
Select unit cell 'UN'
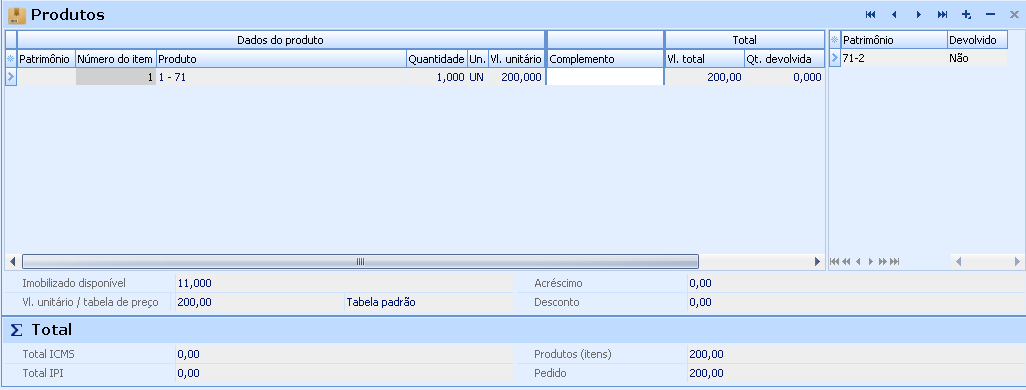click(478, 77)
